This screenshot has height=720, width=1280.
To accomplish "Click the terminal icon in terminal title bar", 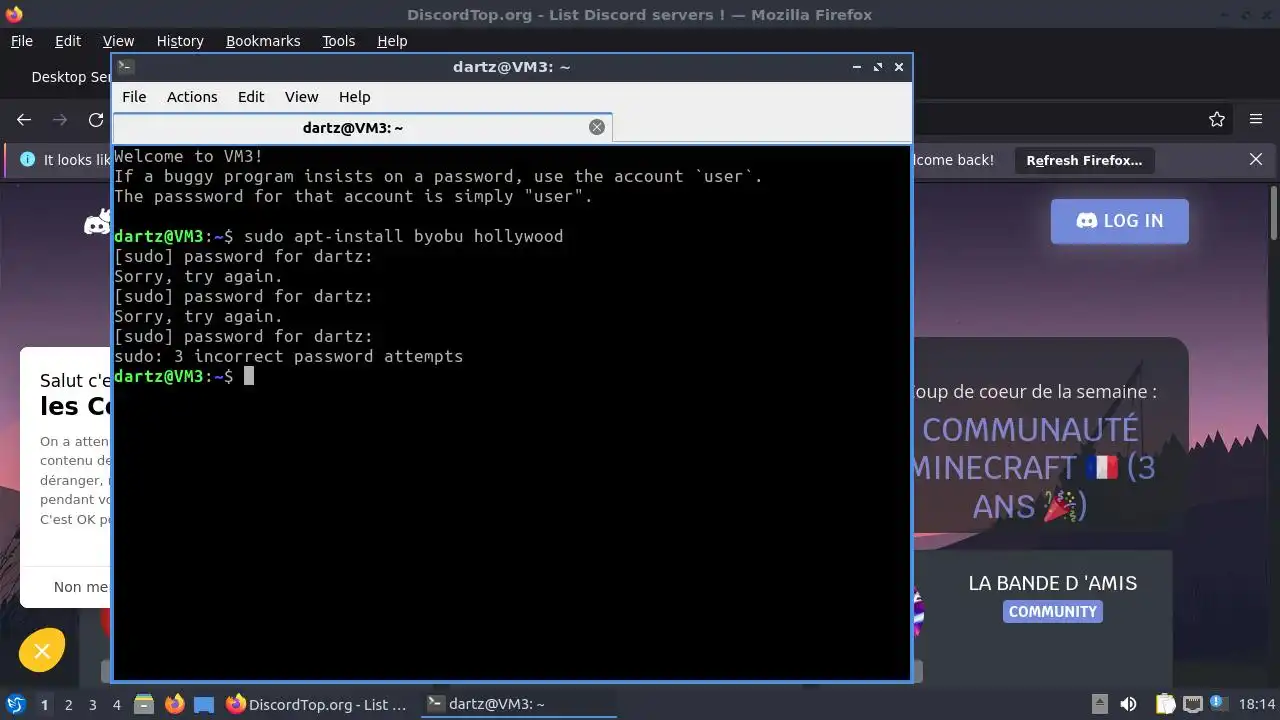I will (x=125, y=67).
